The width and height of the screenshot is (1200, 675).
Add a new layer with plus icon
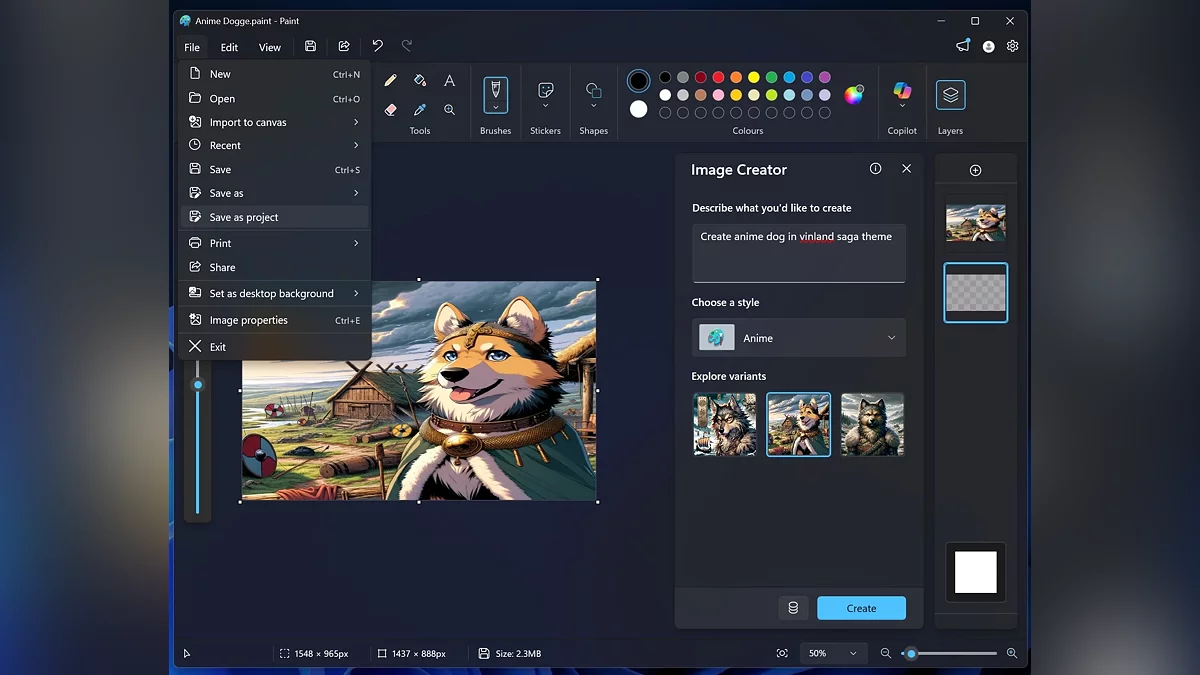coord(975,170)
